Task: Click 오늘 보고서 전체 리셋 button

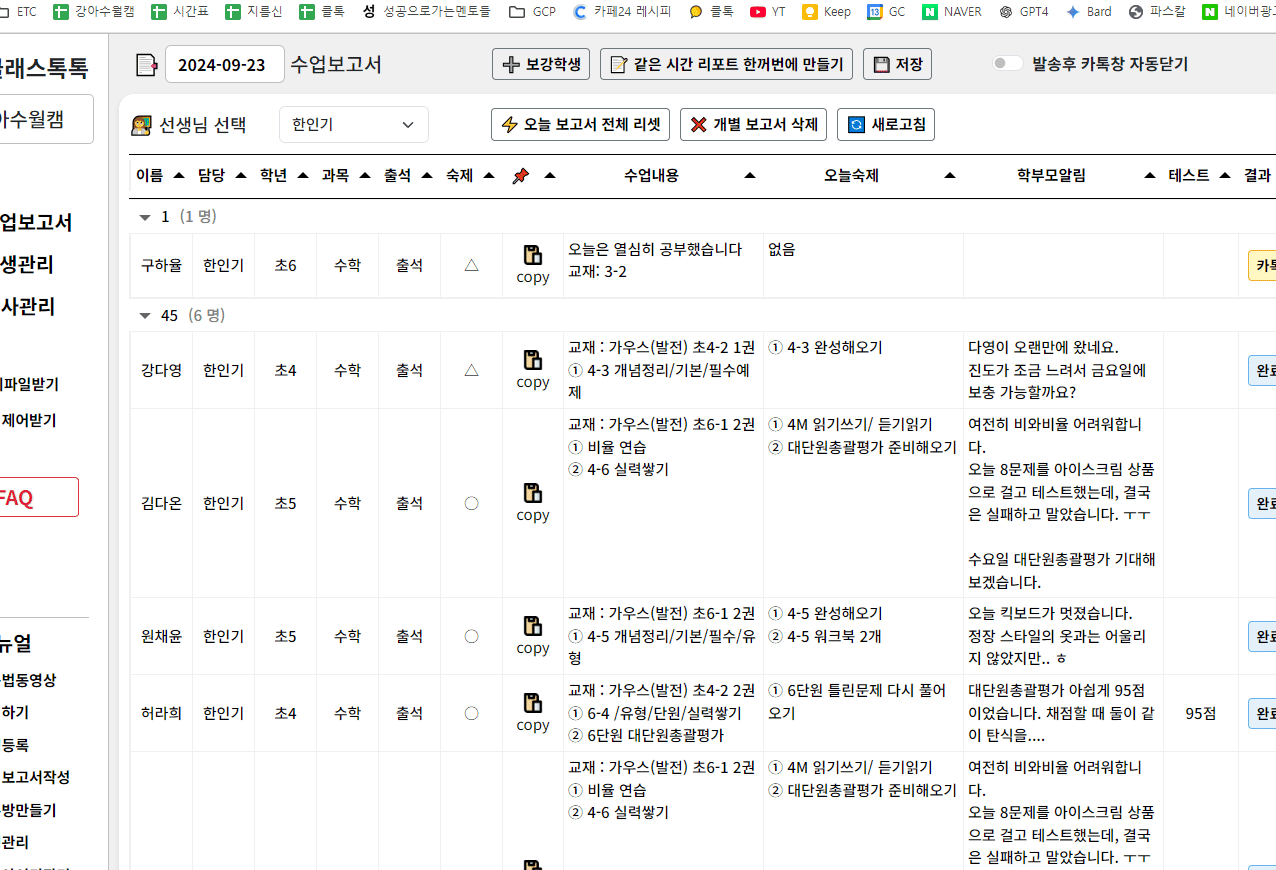Action: click(x=581, y=125)
